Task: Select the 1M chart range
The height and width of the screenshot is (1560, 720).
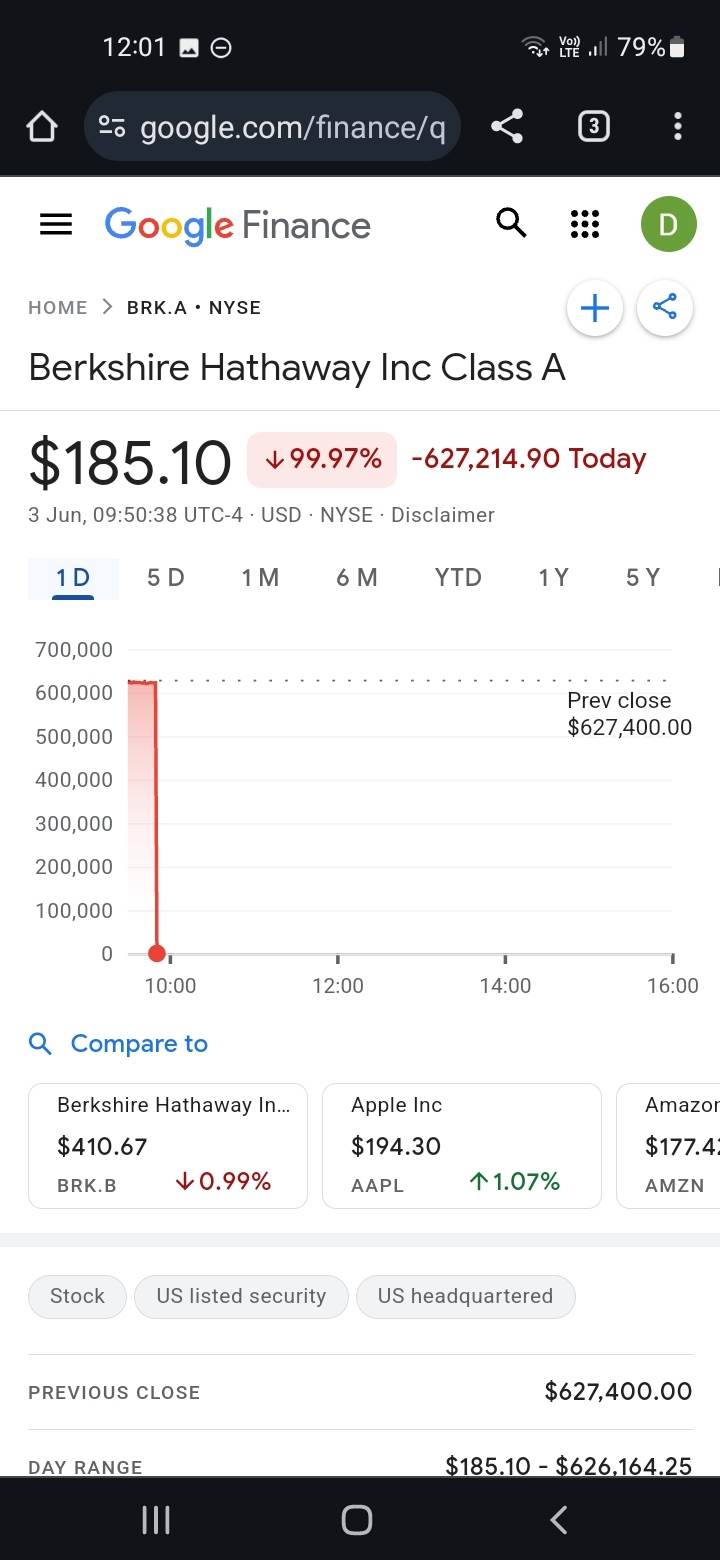Action: click(260, 577)
